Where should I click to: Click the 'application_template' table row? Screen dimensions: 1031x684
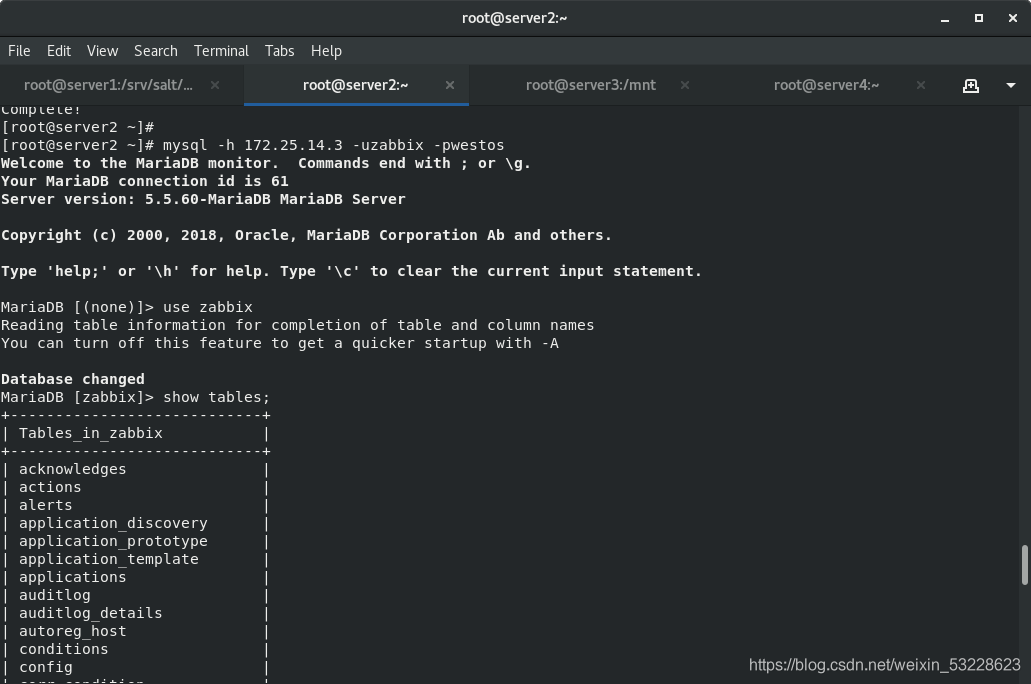[135, 559]
